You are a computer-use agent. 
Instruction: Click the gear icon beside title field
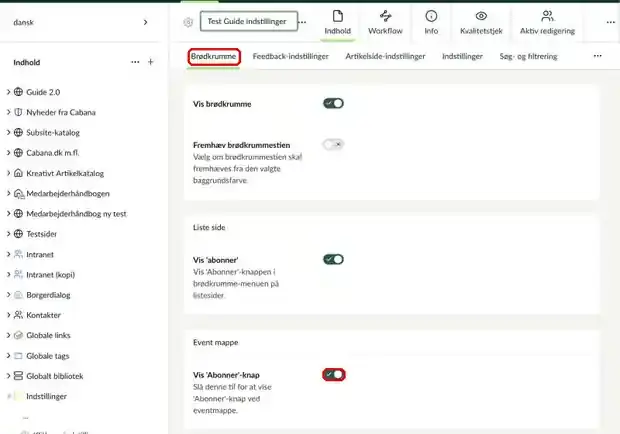pos(188,23)
